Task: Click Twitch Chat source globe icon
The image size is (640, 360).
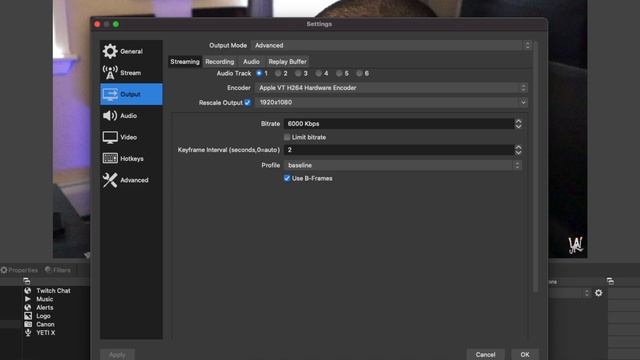Action: pyautogui.click(x=28, y=291)
